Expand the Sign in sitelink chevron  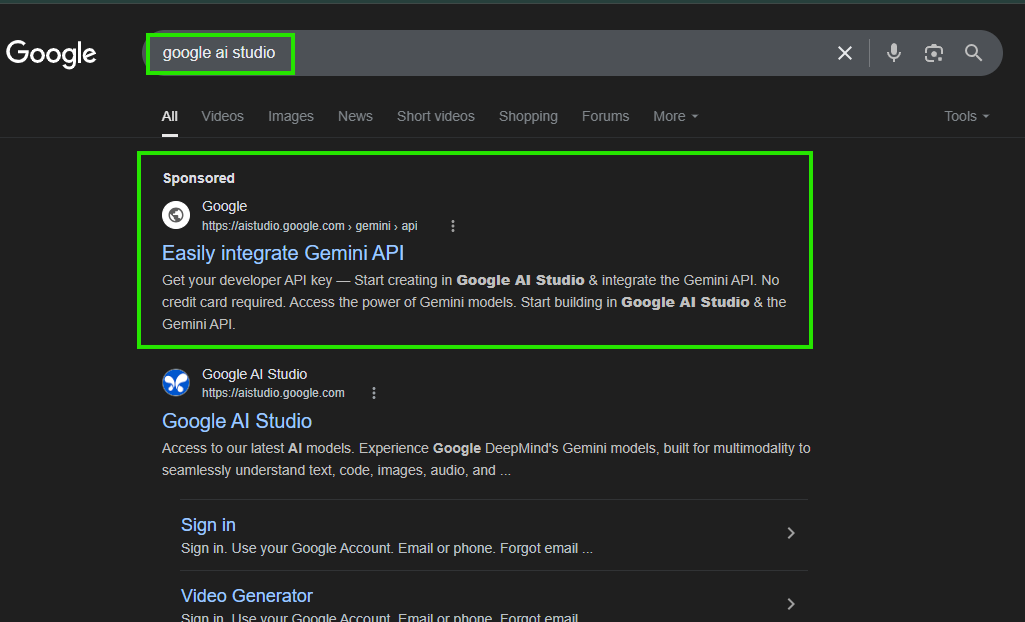(791, 533)
